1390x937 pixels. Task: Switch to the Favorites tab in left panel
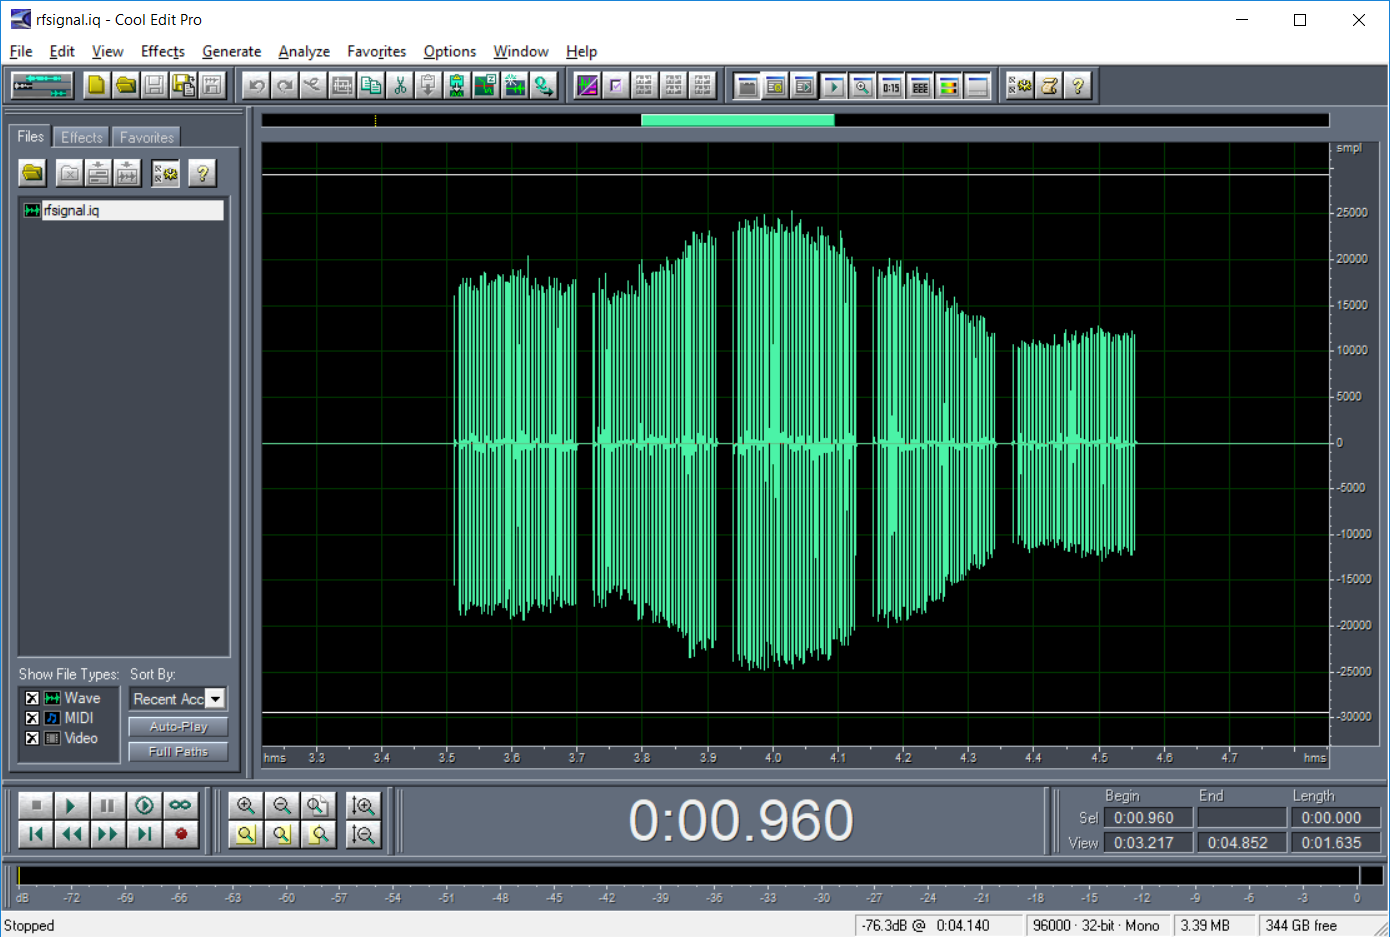point(146,137)
